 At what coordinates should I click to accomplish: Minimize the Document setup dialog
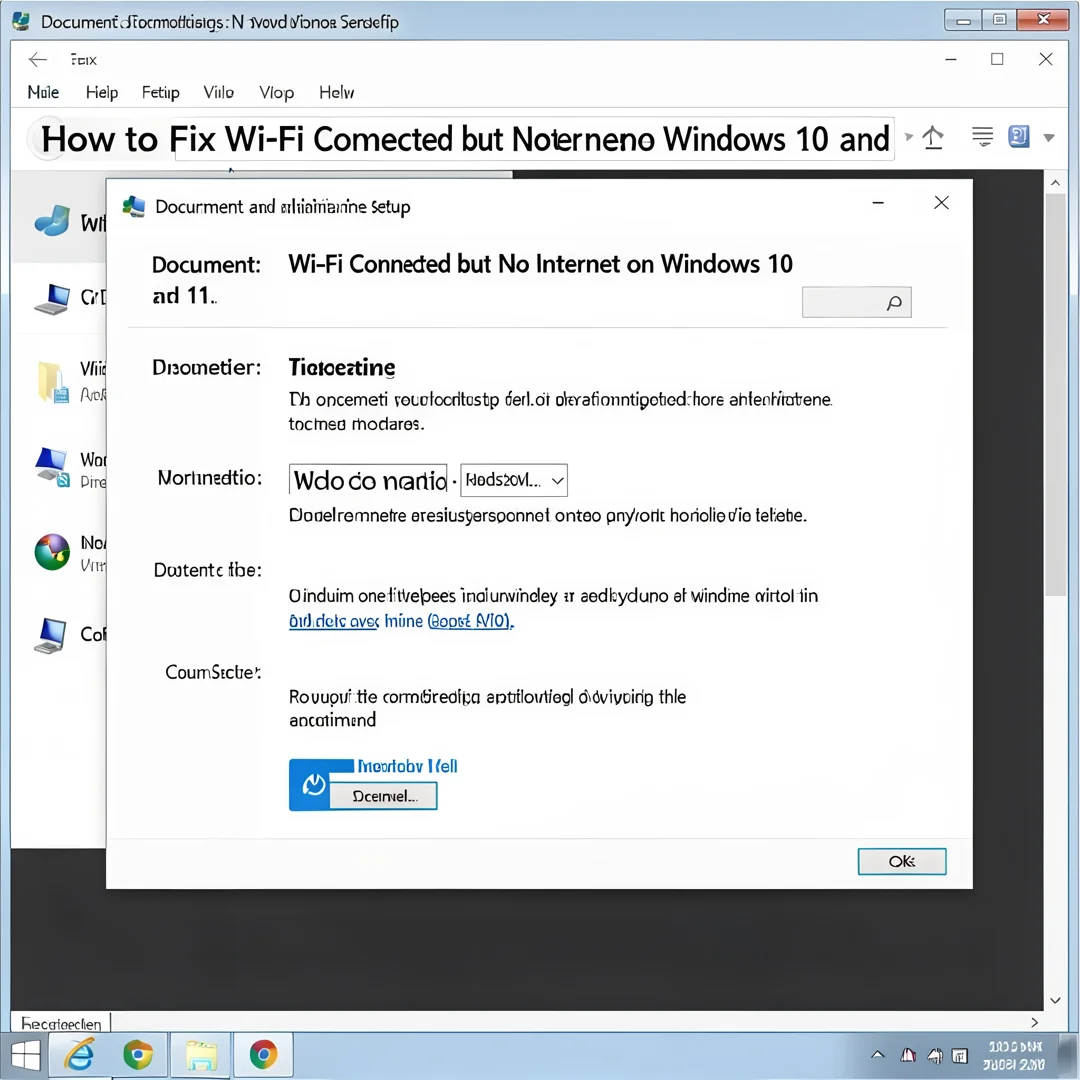tap(878, 202)
